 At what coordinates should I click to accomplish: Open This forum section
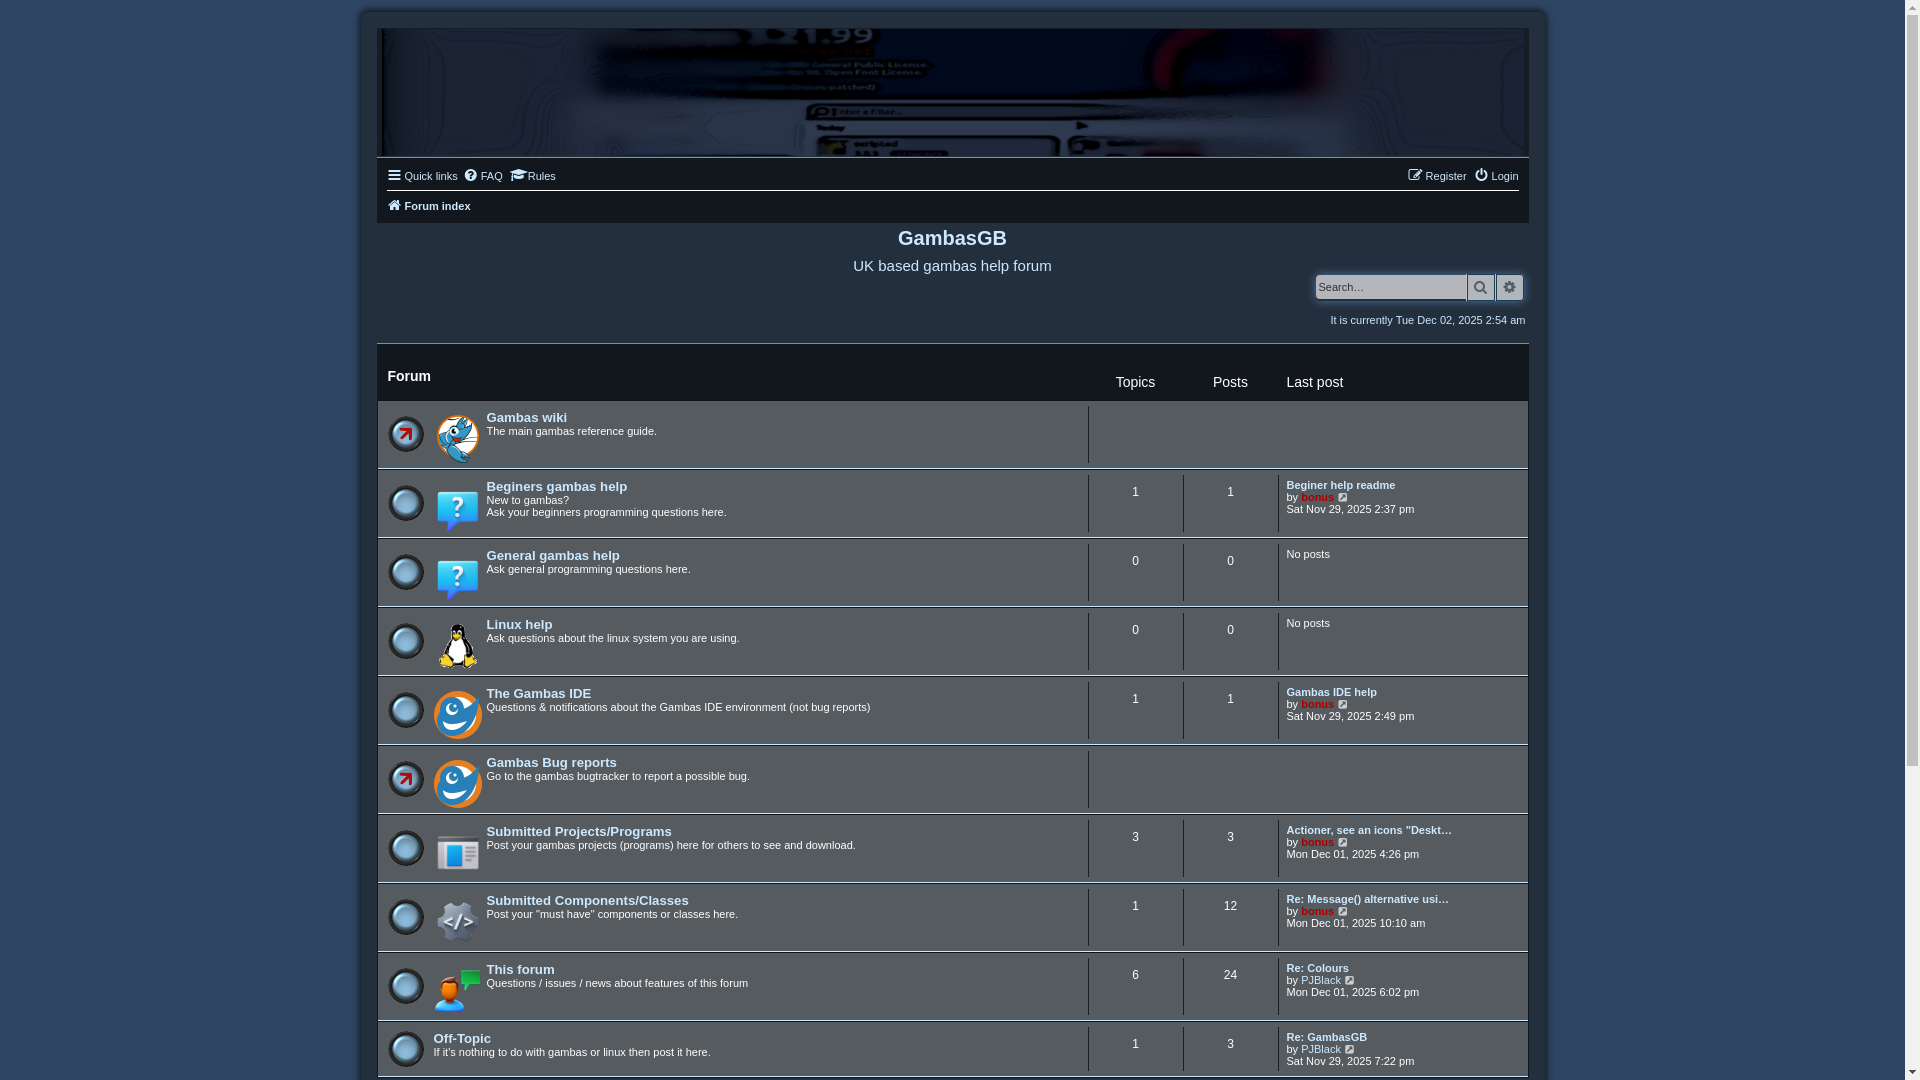520,970
